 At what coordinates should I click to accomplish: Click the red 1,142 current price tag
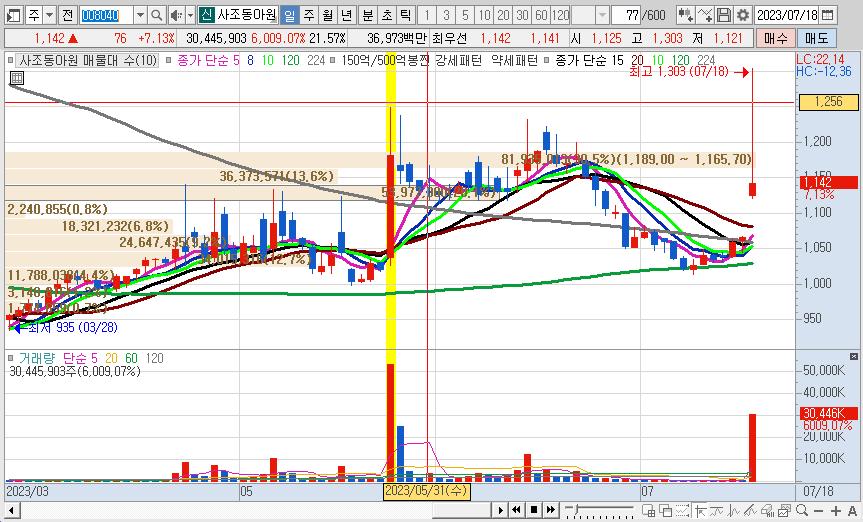click(x=828, y=182)
